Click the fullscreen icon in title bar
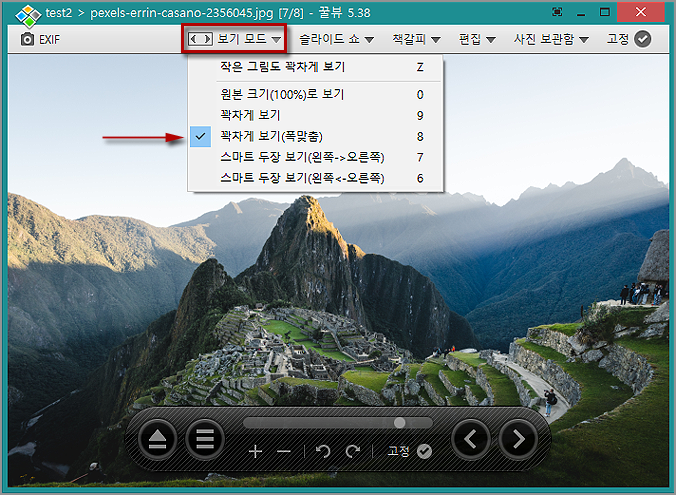This screenshot has height=495, width=676. click(557, 12)
